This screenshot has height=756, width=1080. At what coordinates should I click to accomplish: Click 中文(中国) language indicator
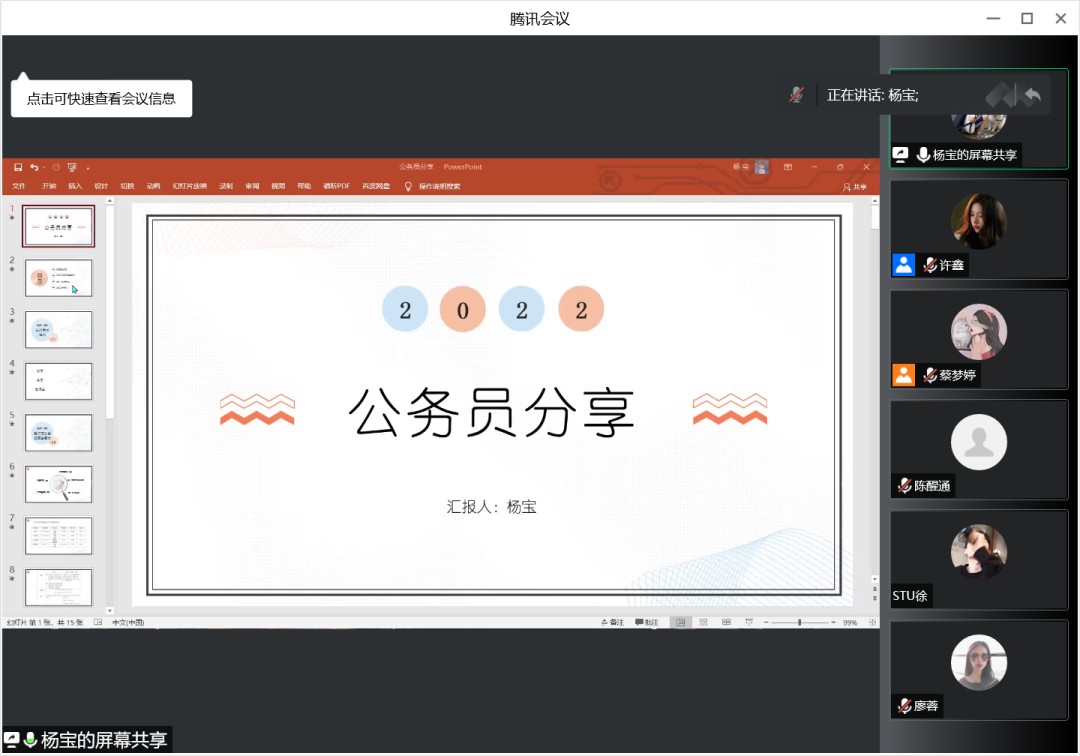(128, 622)
